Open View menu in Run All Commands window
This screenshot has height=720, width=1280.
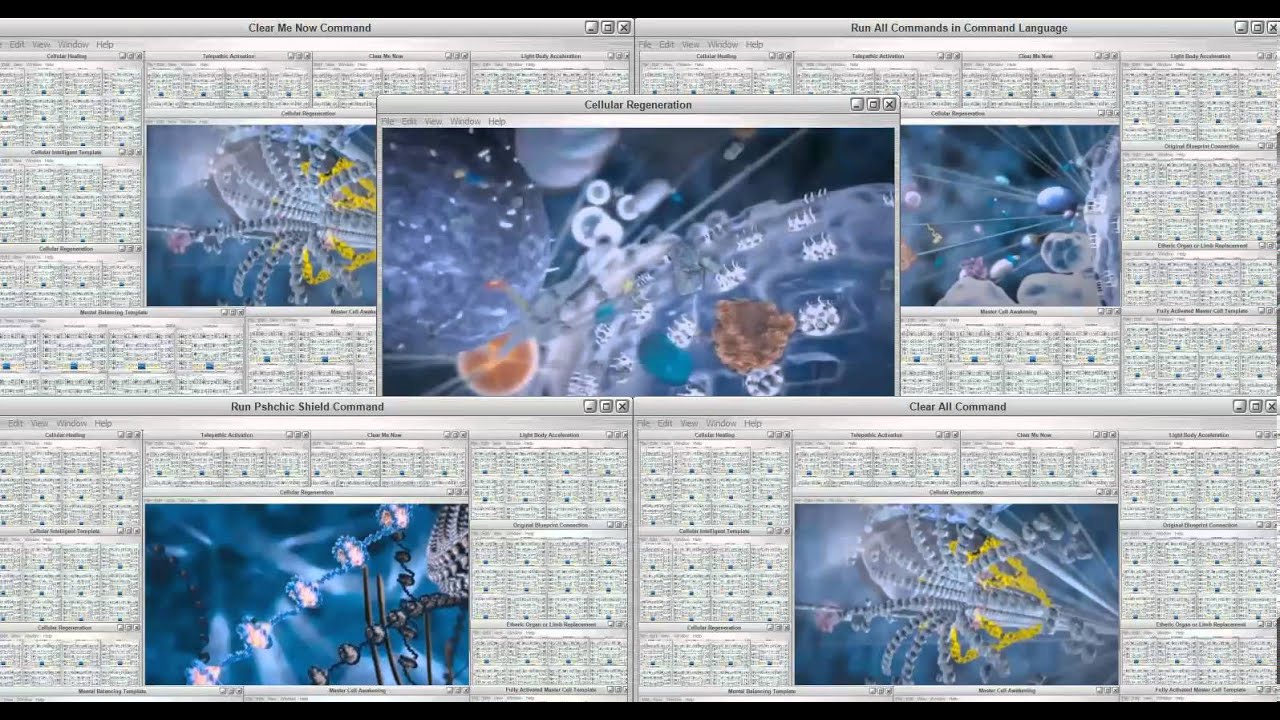[x=691, y=44]
